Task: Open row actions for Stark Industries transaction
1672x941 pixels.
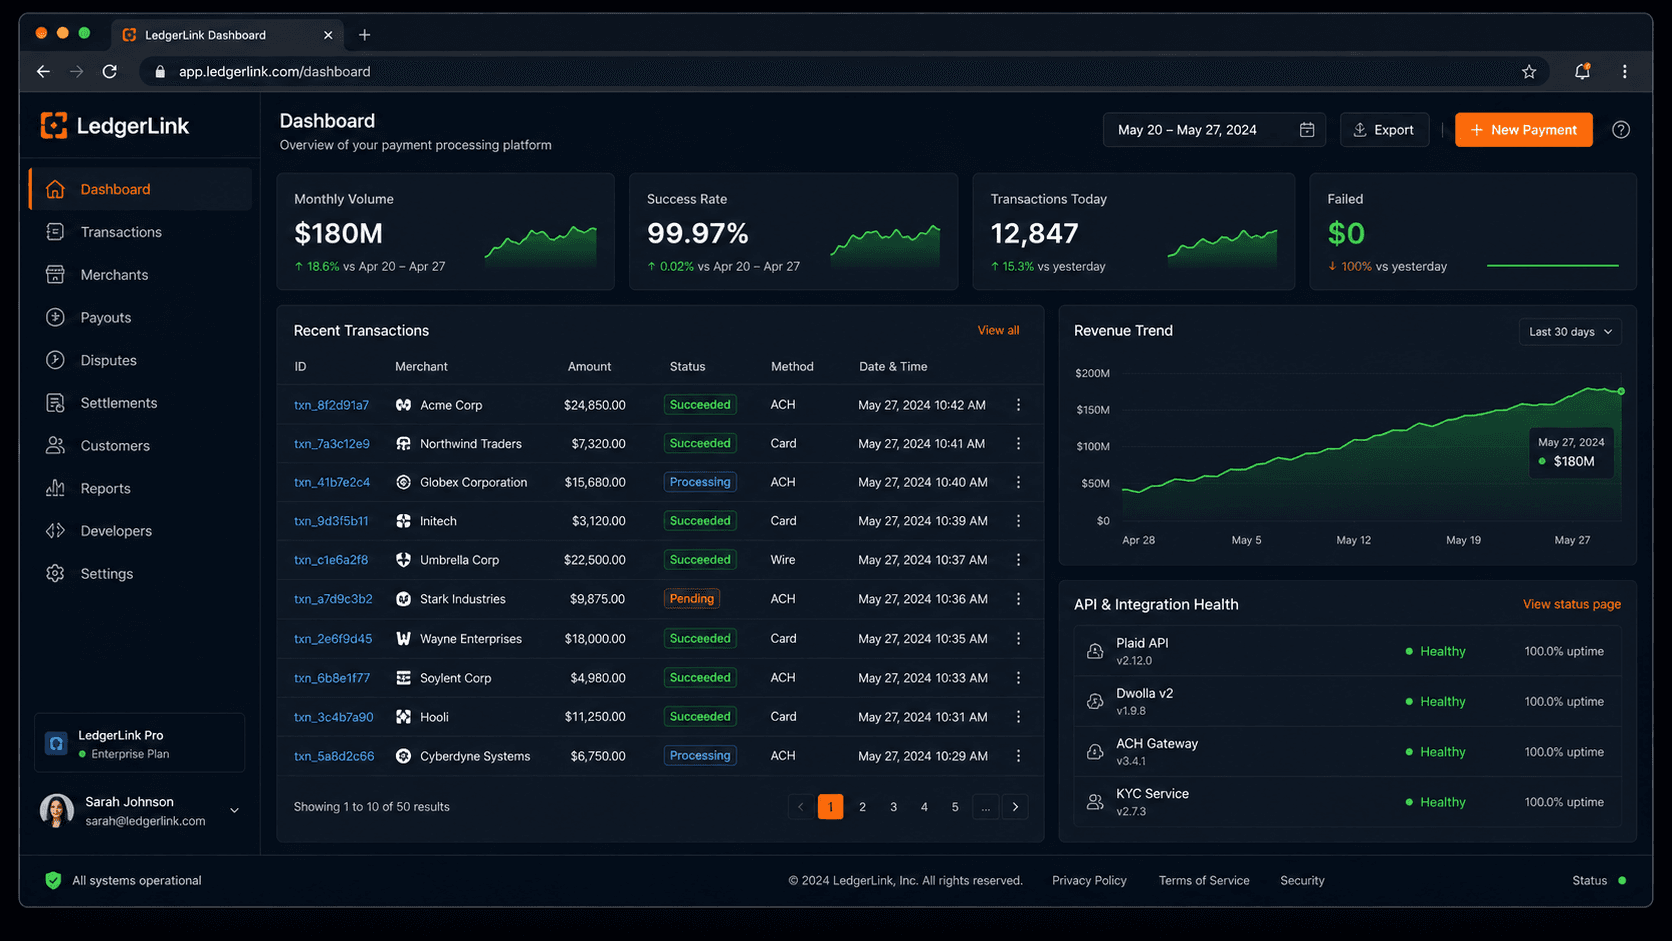Action: tap(1018, 599)
